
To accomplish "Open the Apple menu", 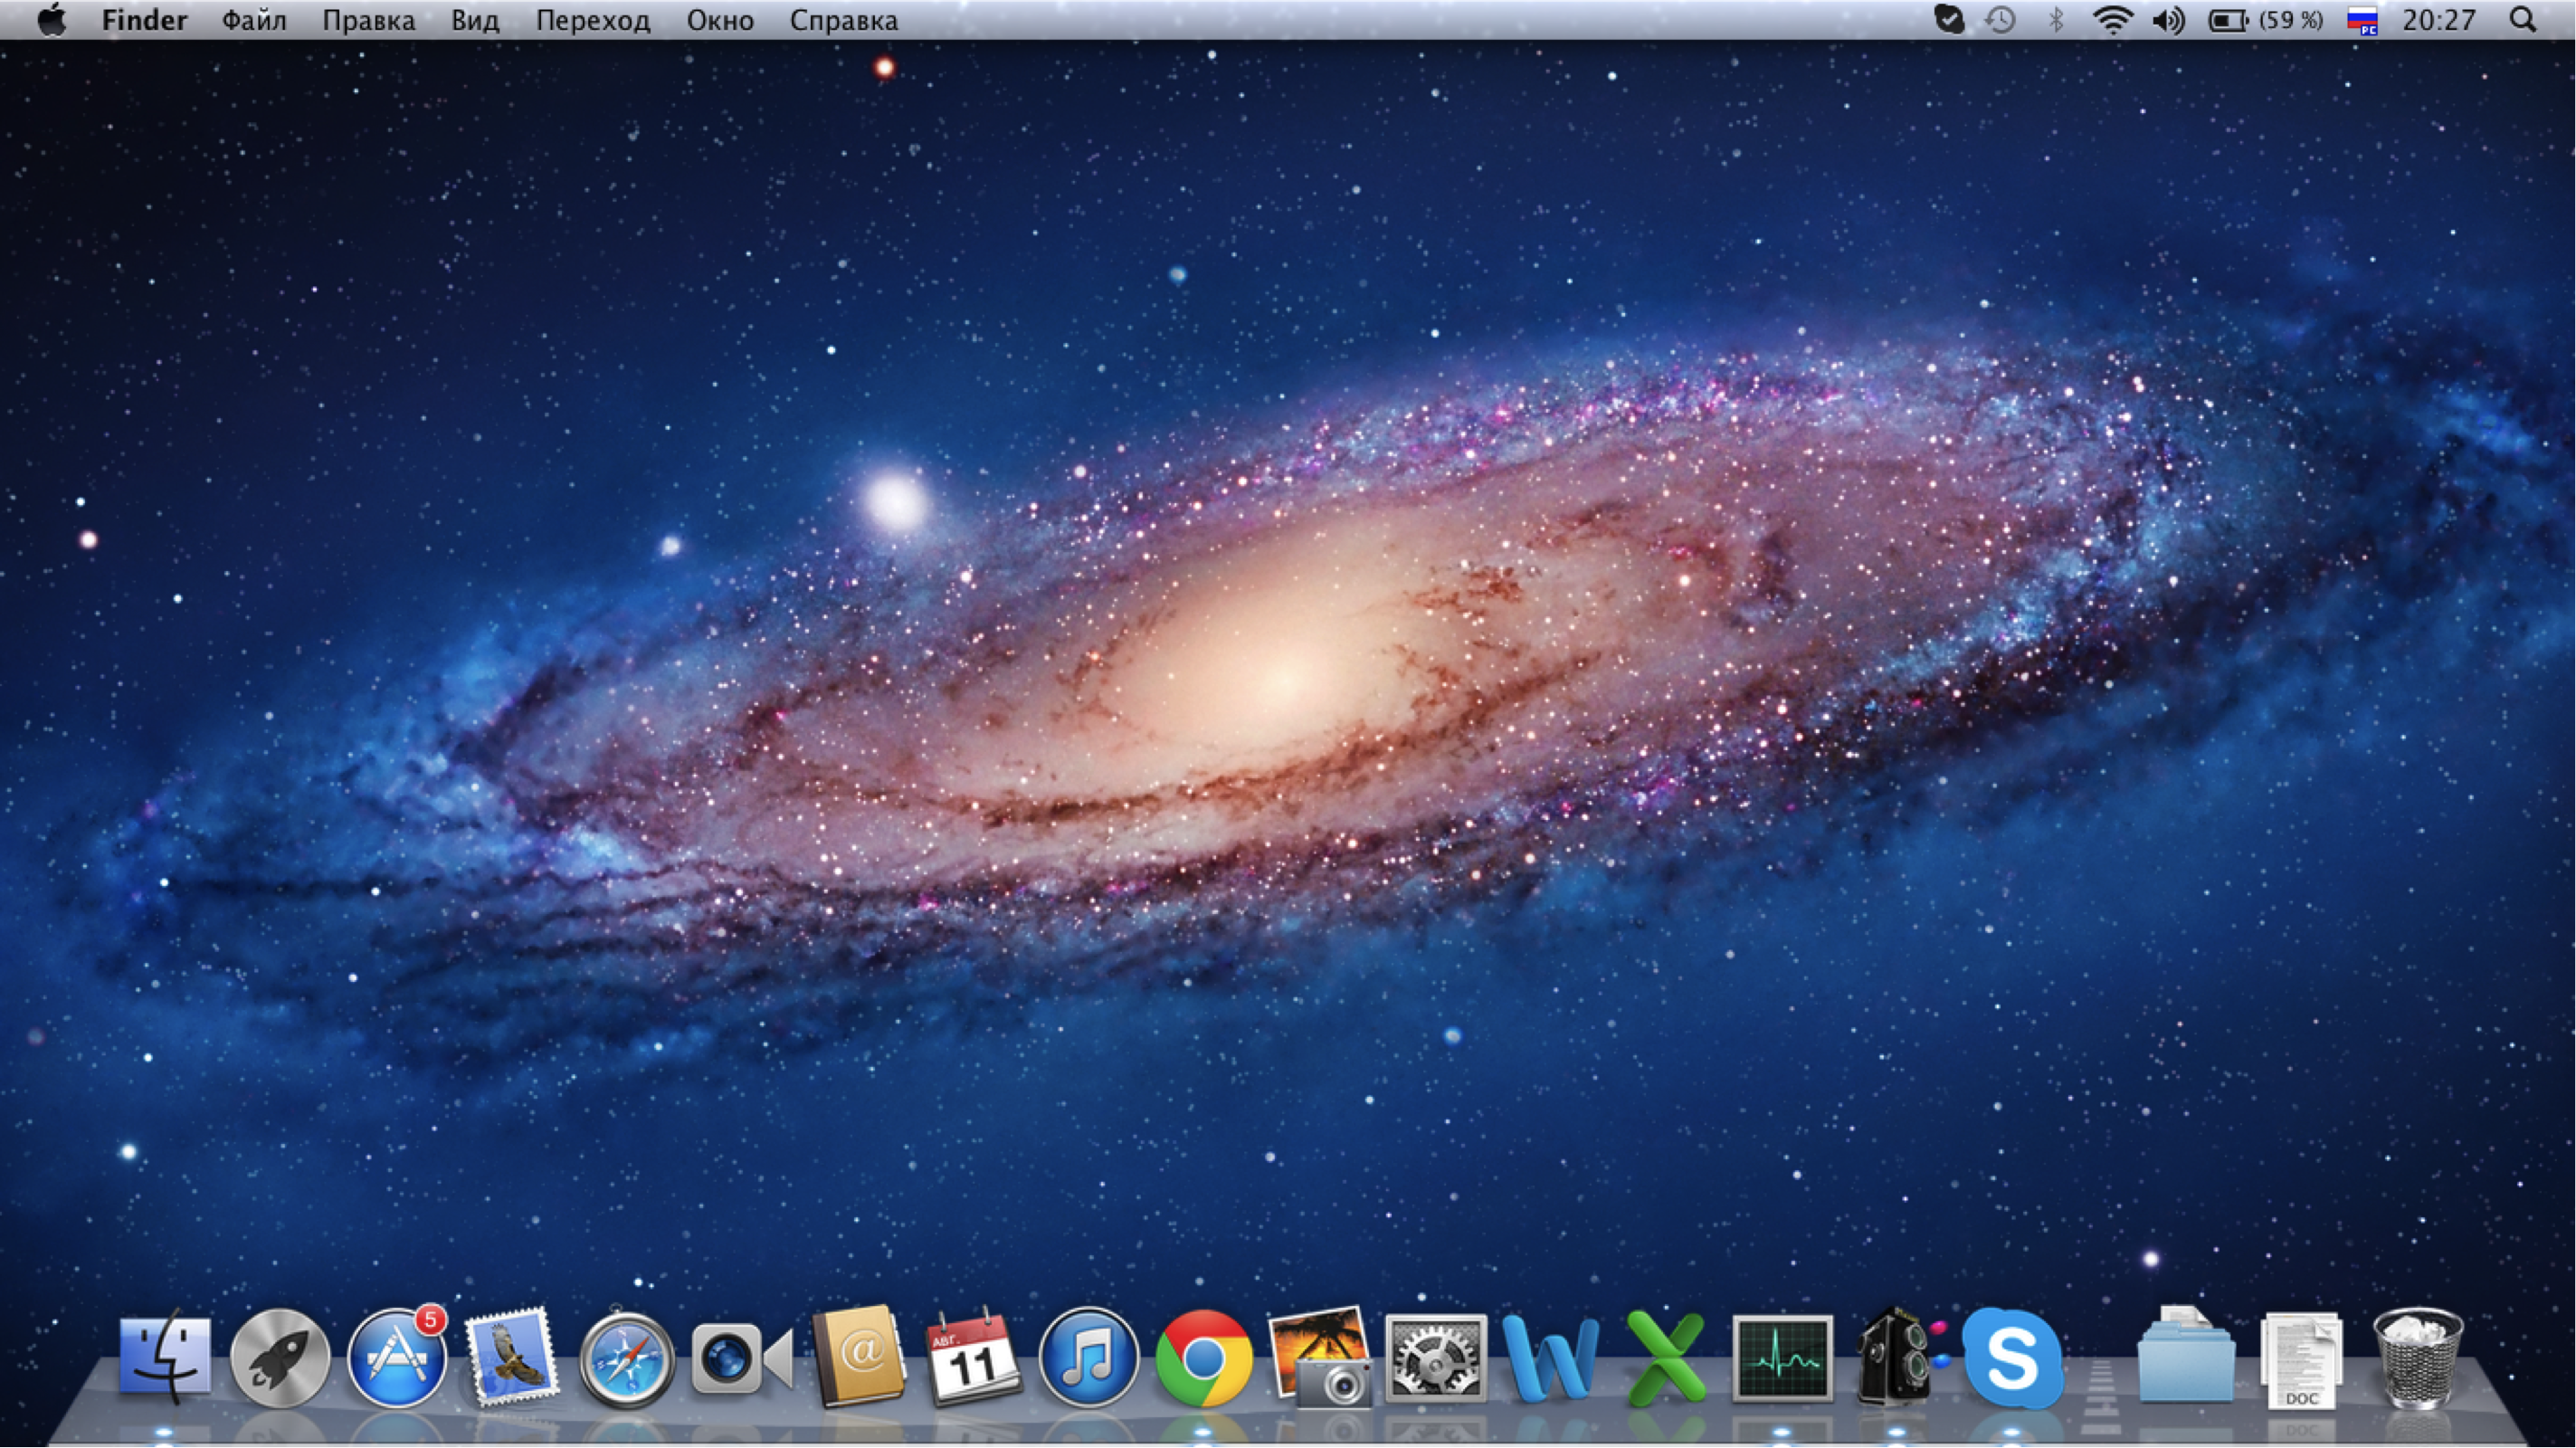I will pos(51,20).
